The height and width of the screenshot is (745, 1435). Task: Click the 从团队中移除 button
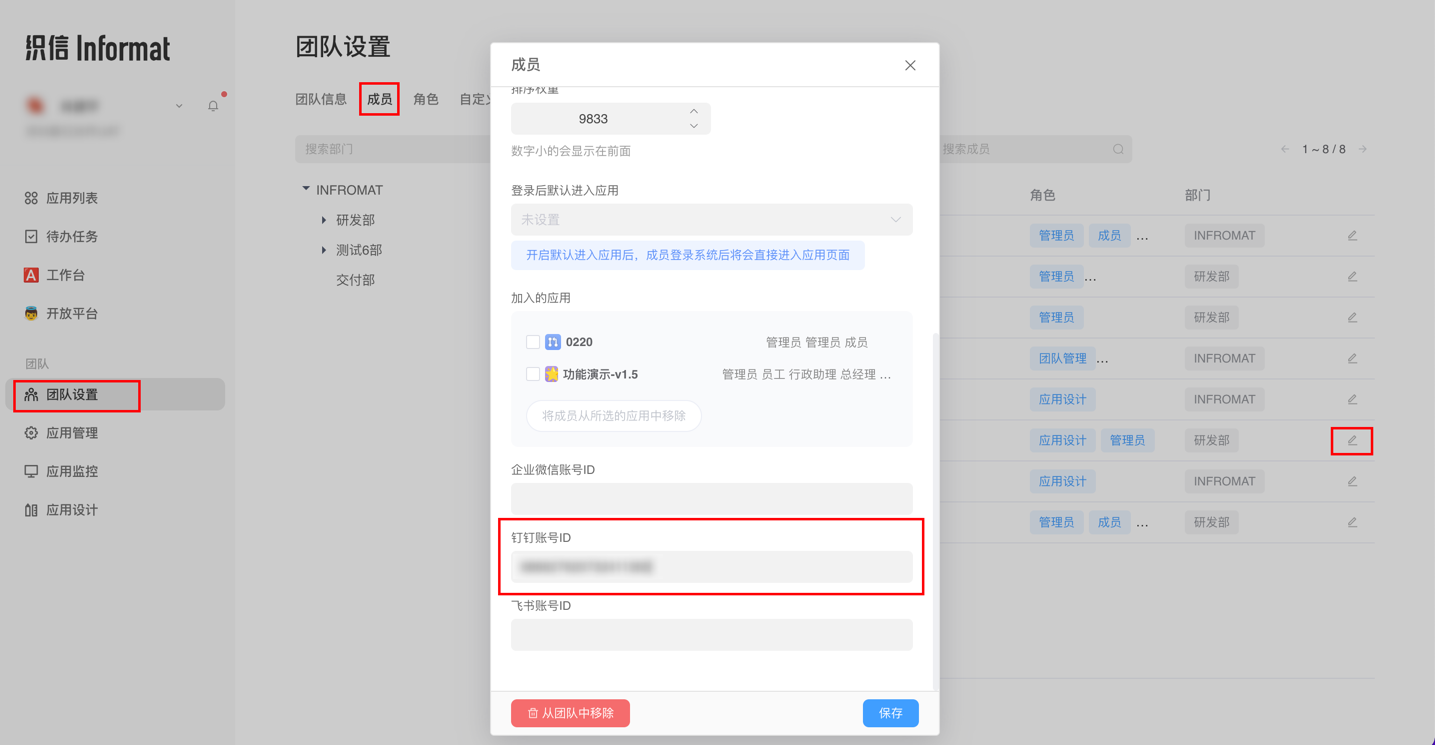570,712
